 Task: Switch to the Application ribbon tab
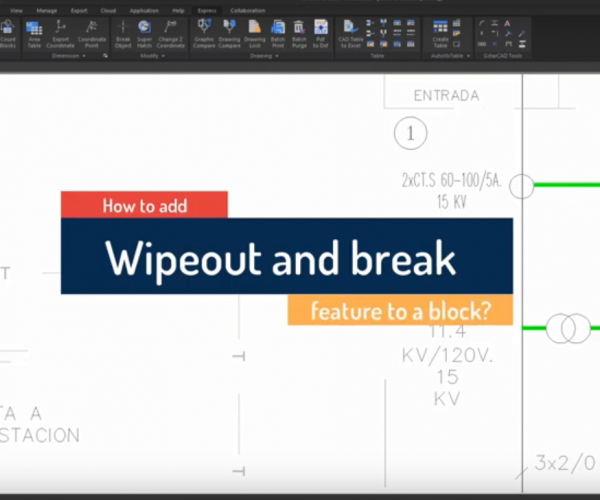point(144,11)
